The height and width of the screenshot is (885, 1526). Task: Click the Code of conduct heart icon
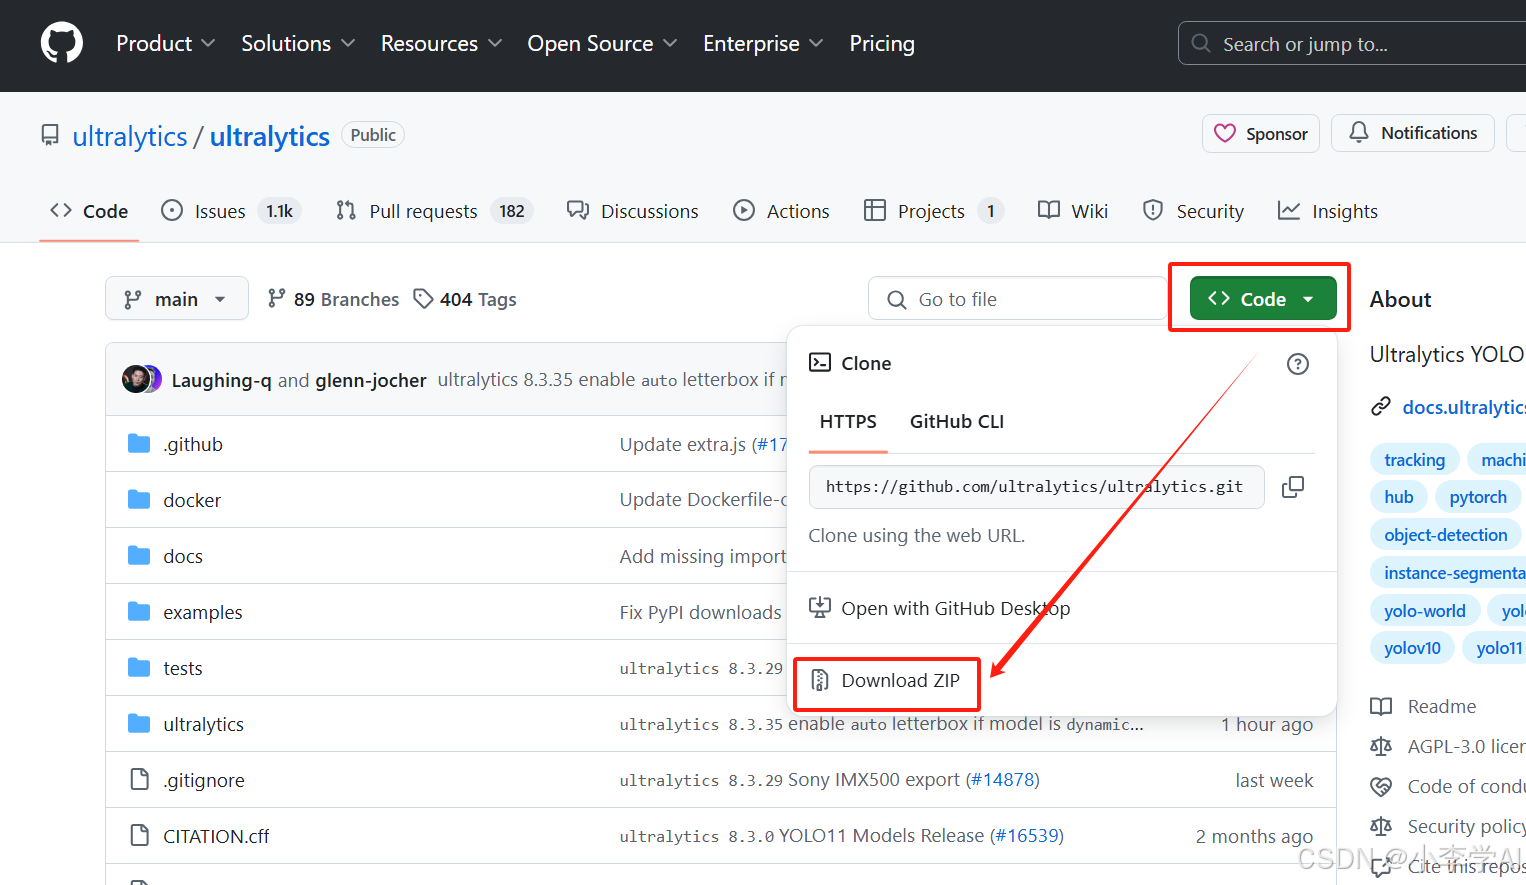[x=1381, y=787]
